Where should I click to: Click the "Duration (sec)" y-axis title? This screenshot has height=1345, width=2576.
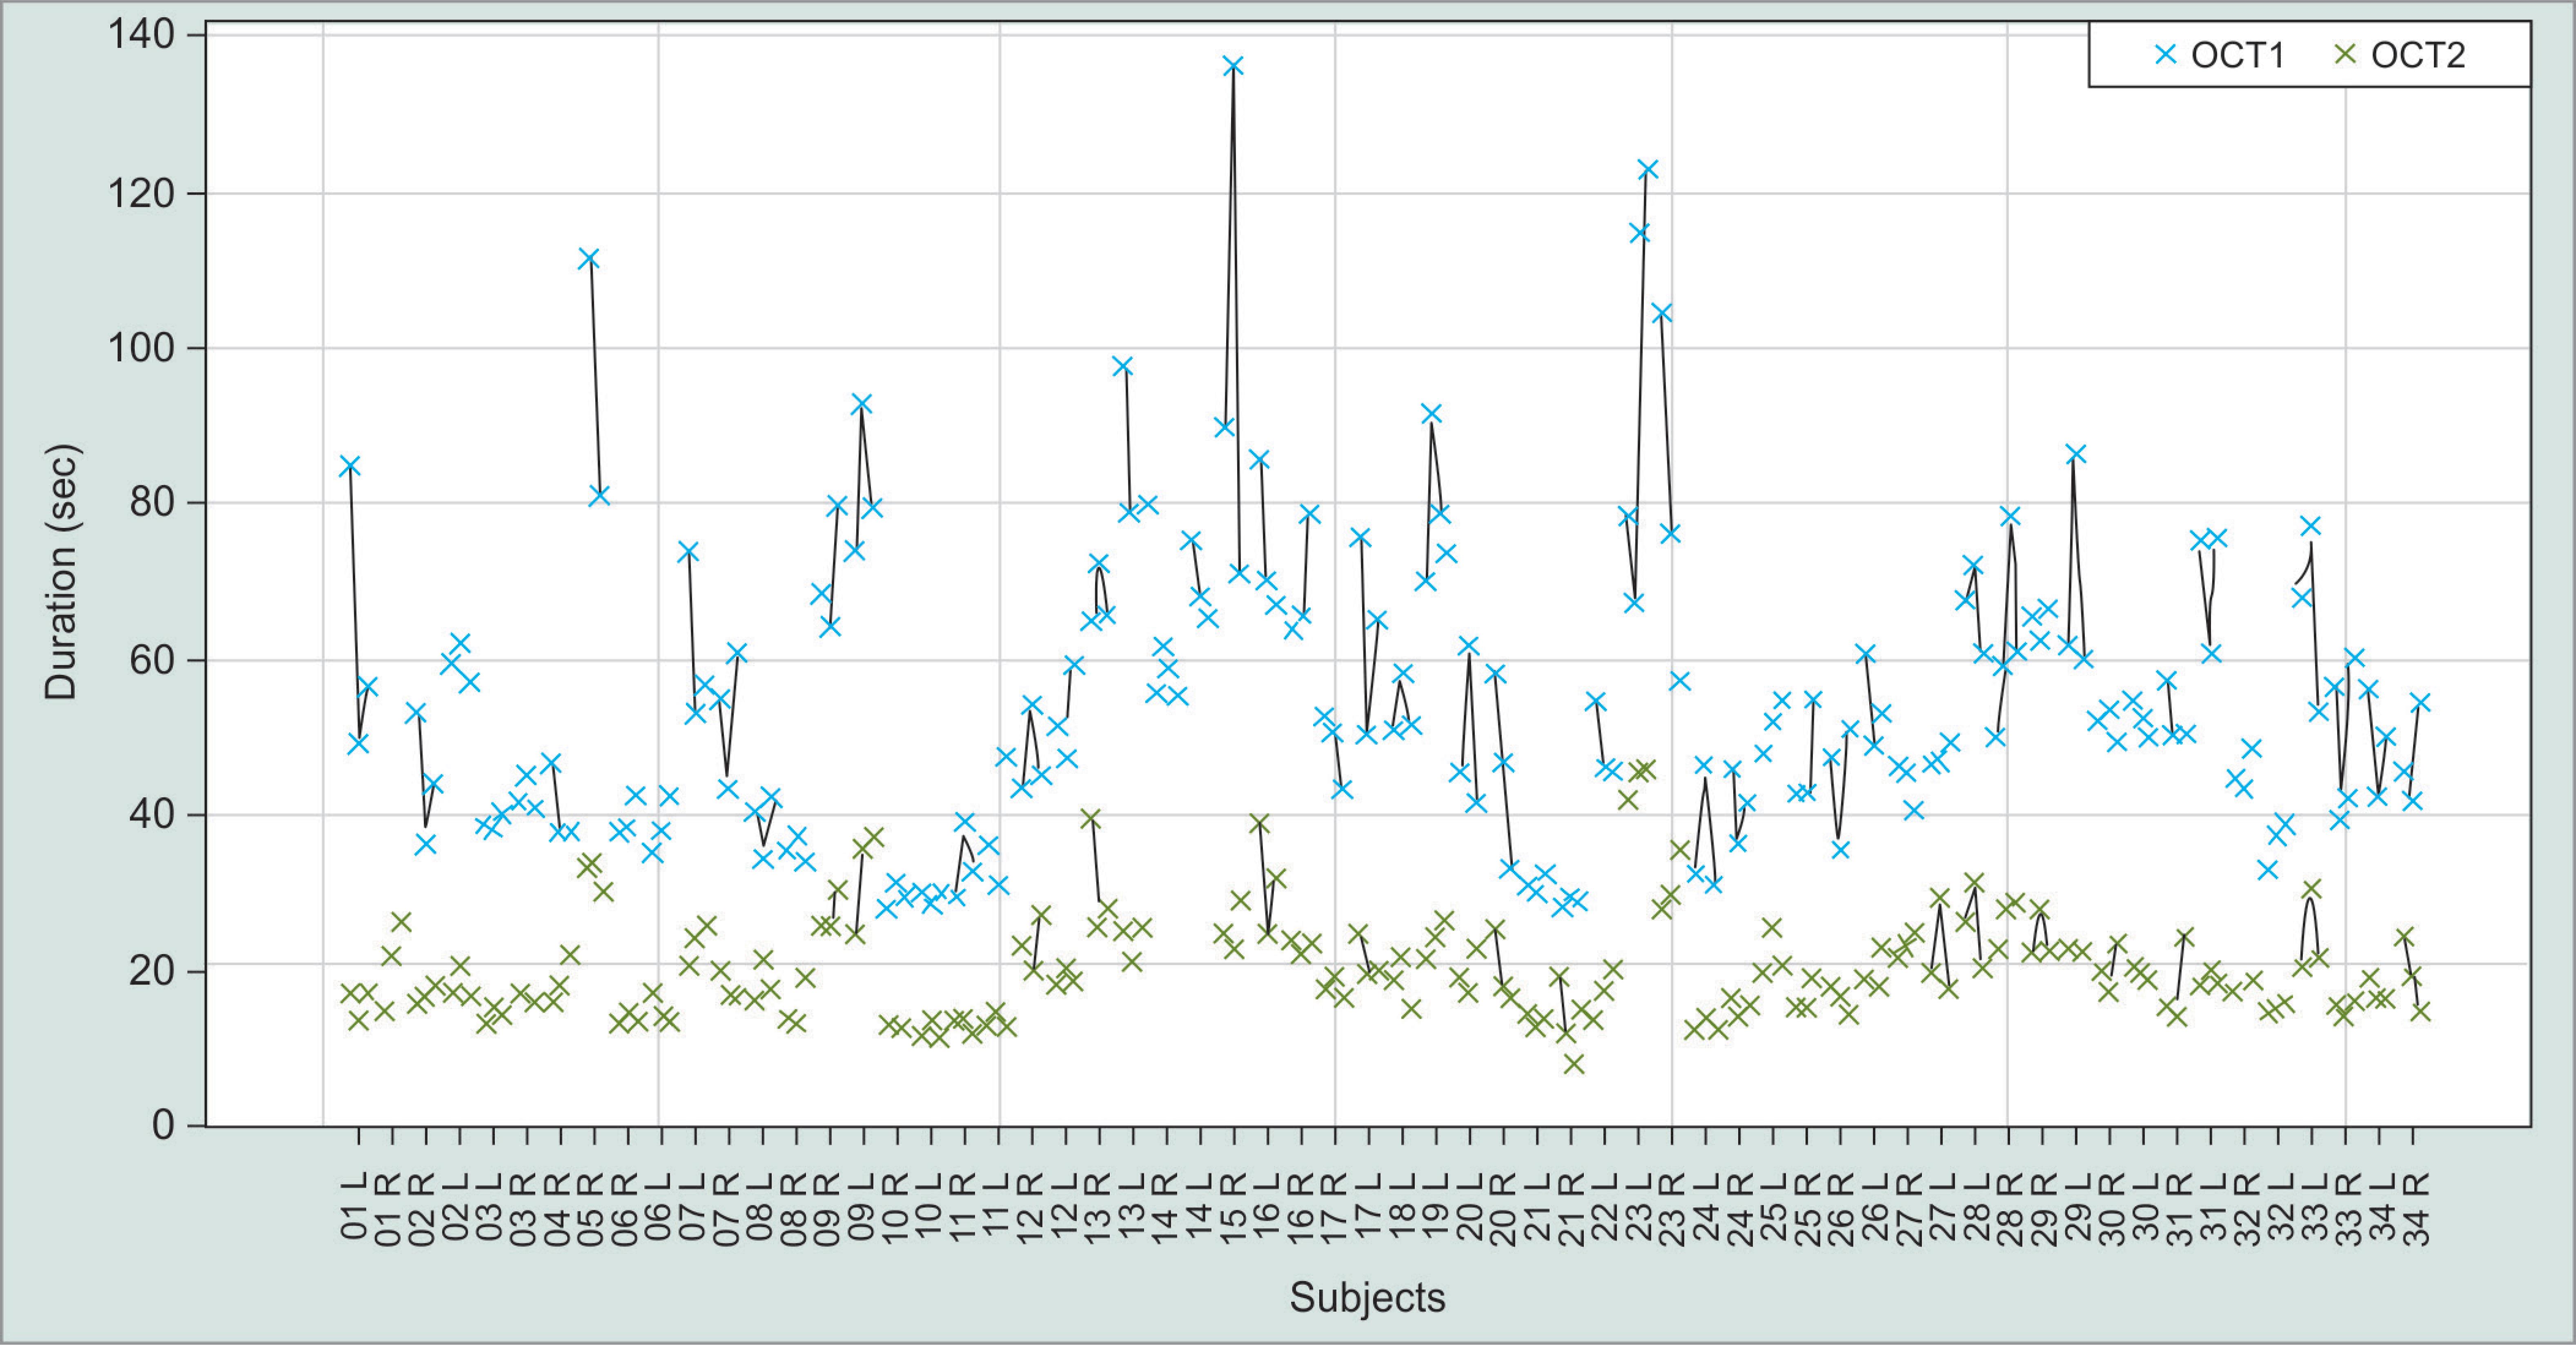click(x=60, y=572)
